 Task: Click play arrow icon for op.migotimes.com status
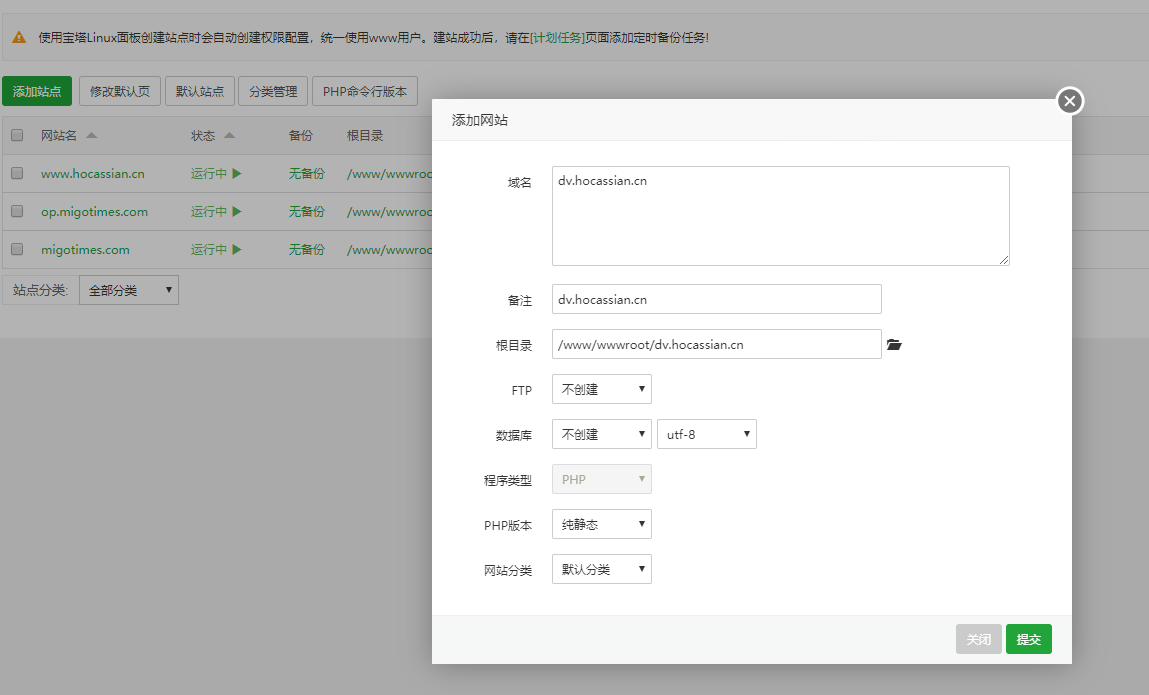pos(237,212)
